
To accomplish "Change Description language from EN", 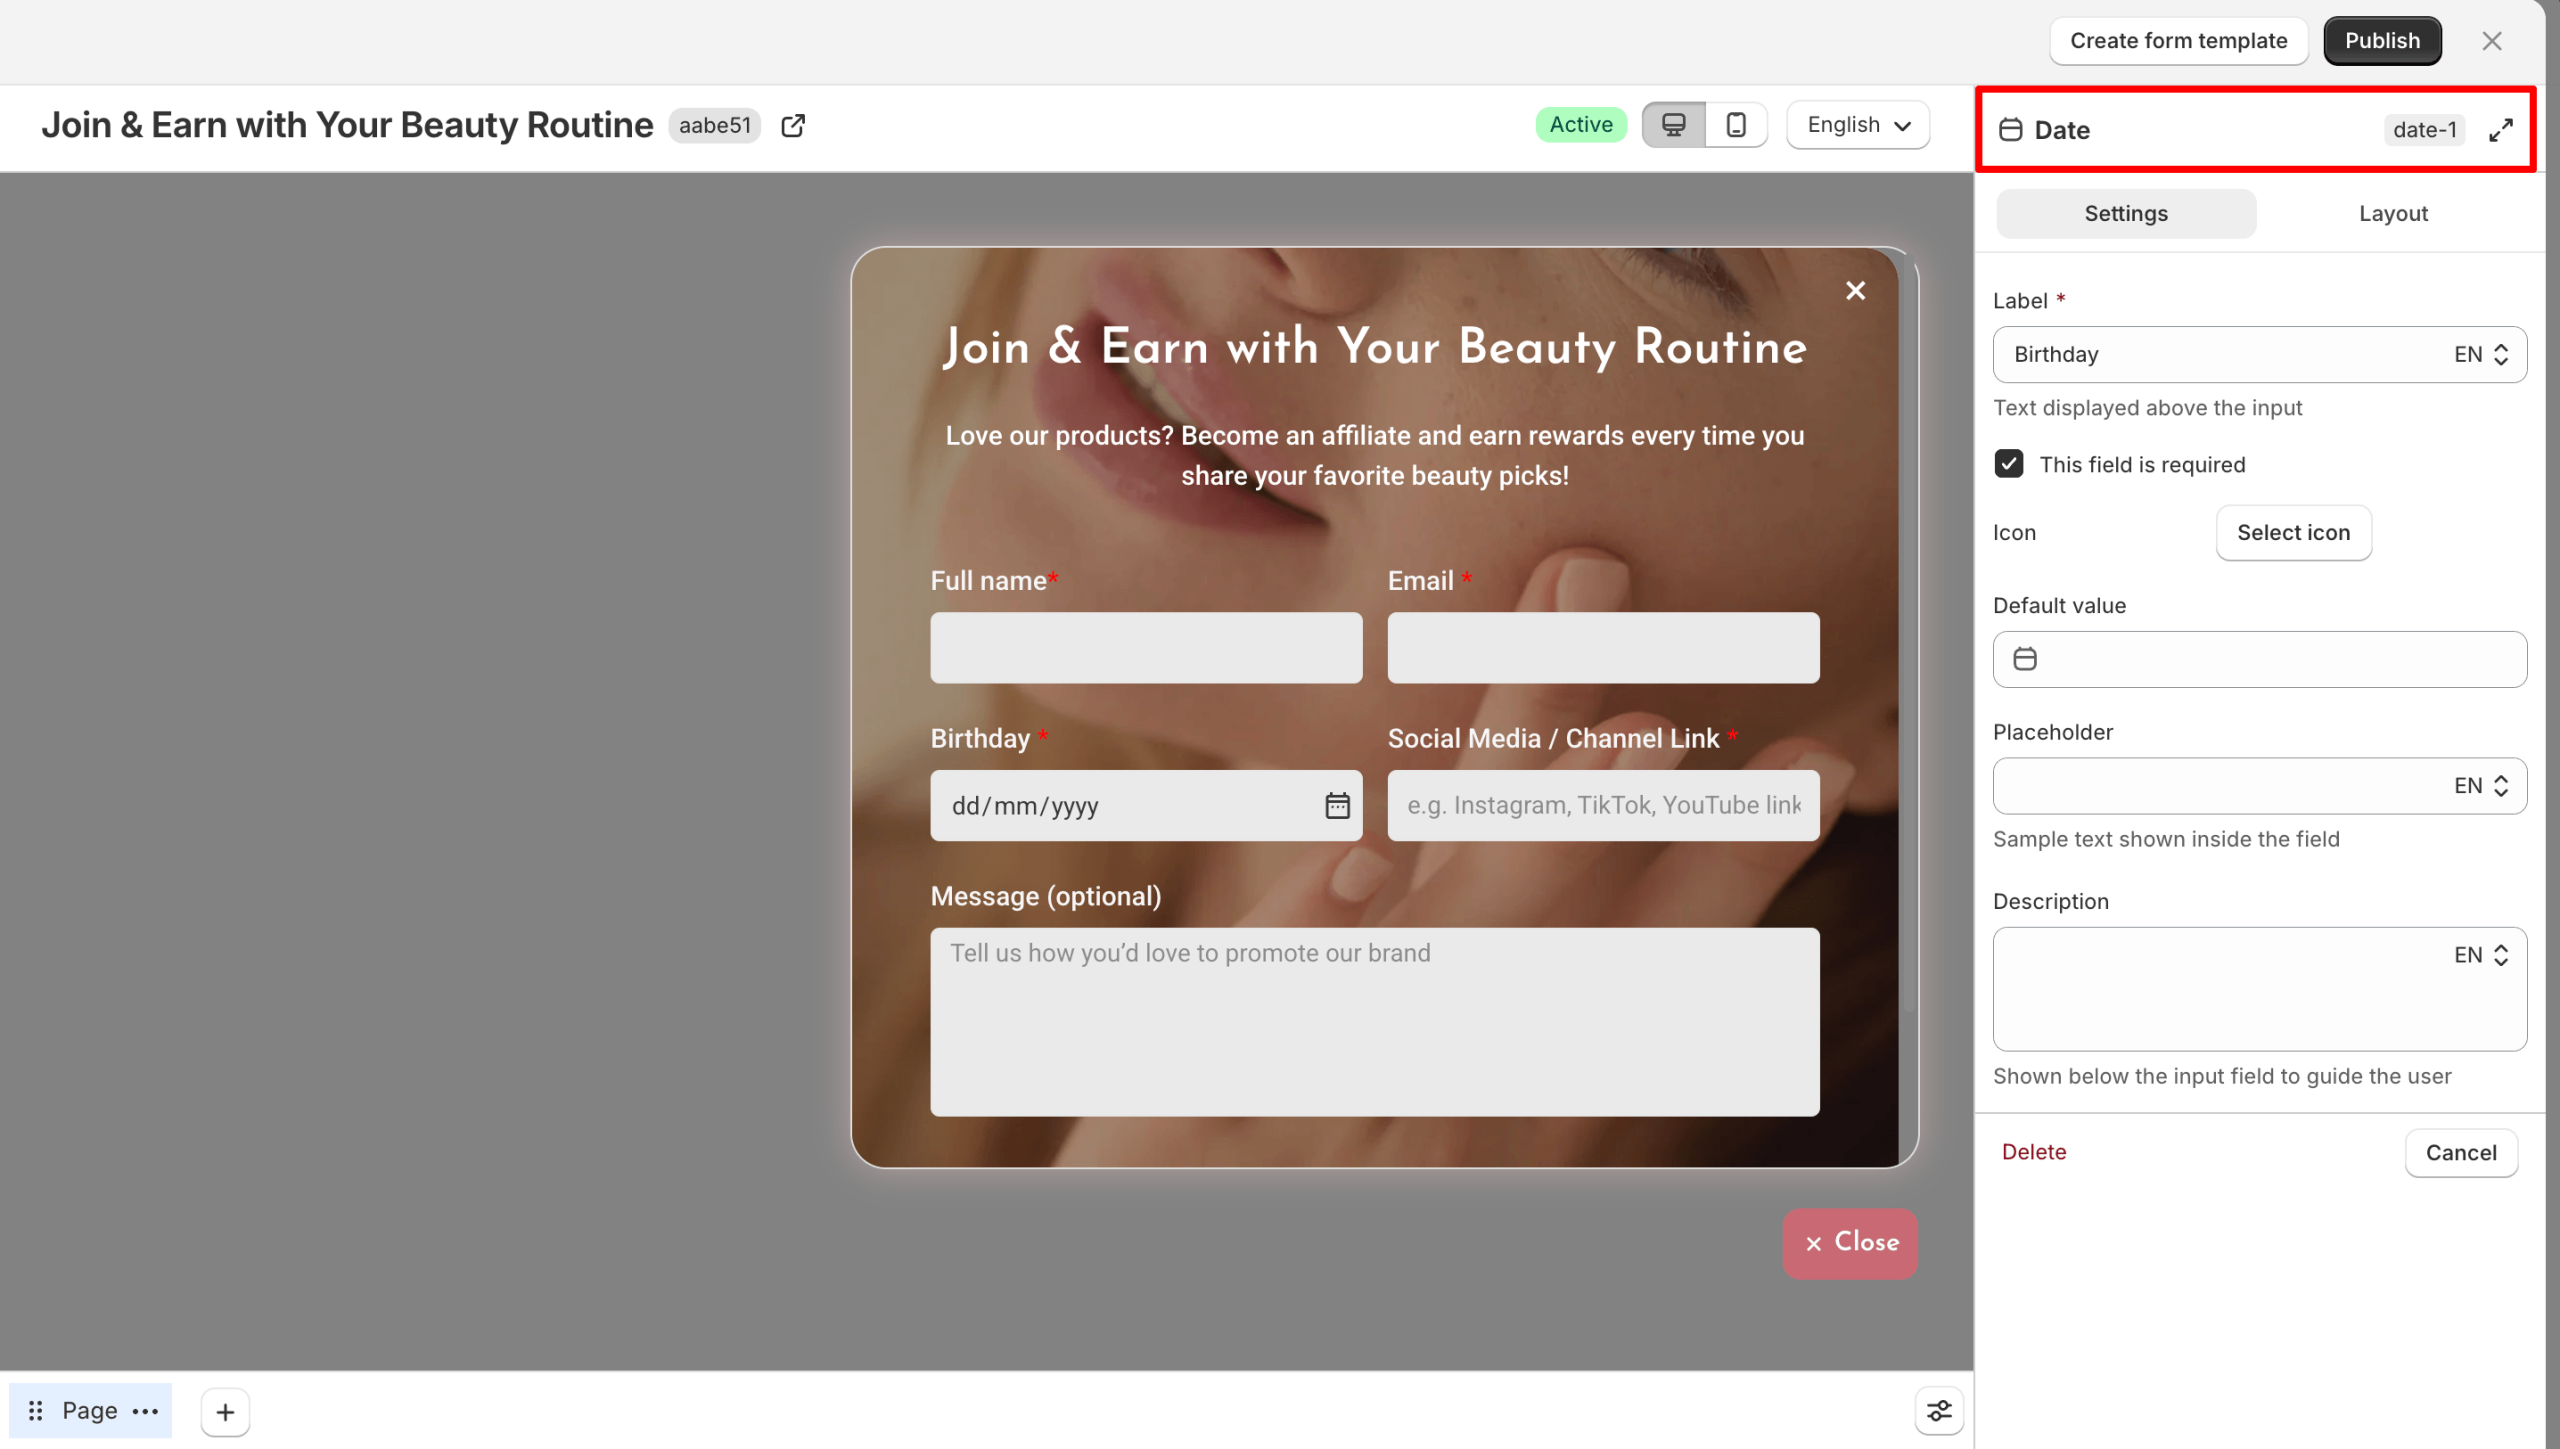I will pyautogui.click(x=2481, y=955).
